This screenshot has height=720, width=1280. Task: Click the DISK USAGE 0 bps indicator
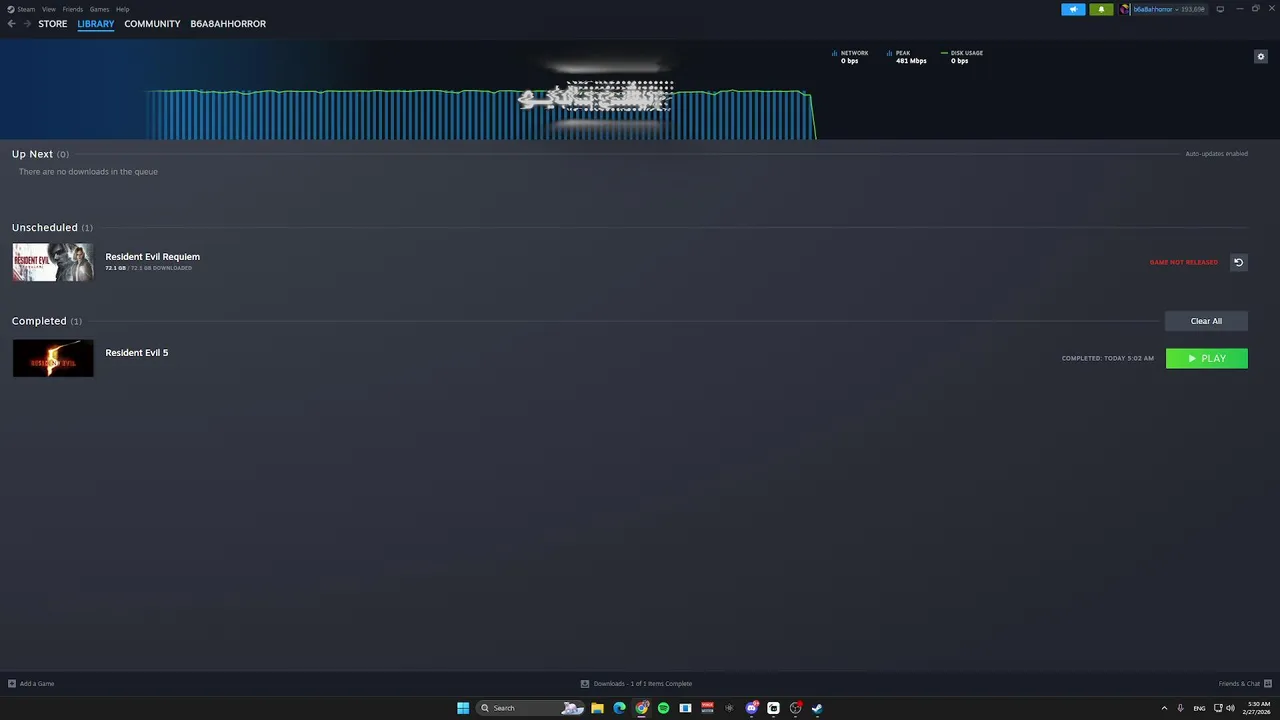coord(962,57)
